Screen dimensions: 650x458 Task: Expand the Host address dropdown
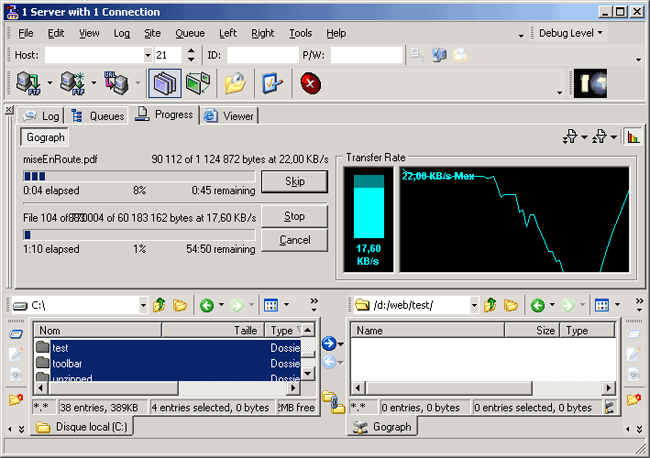click(148, 55)
